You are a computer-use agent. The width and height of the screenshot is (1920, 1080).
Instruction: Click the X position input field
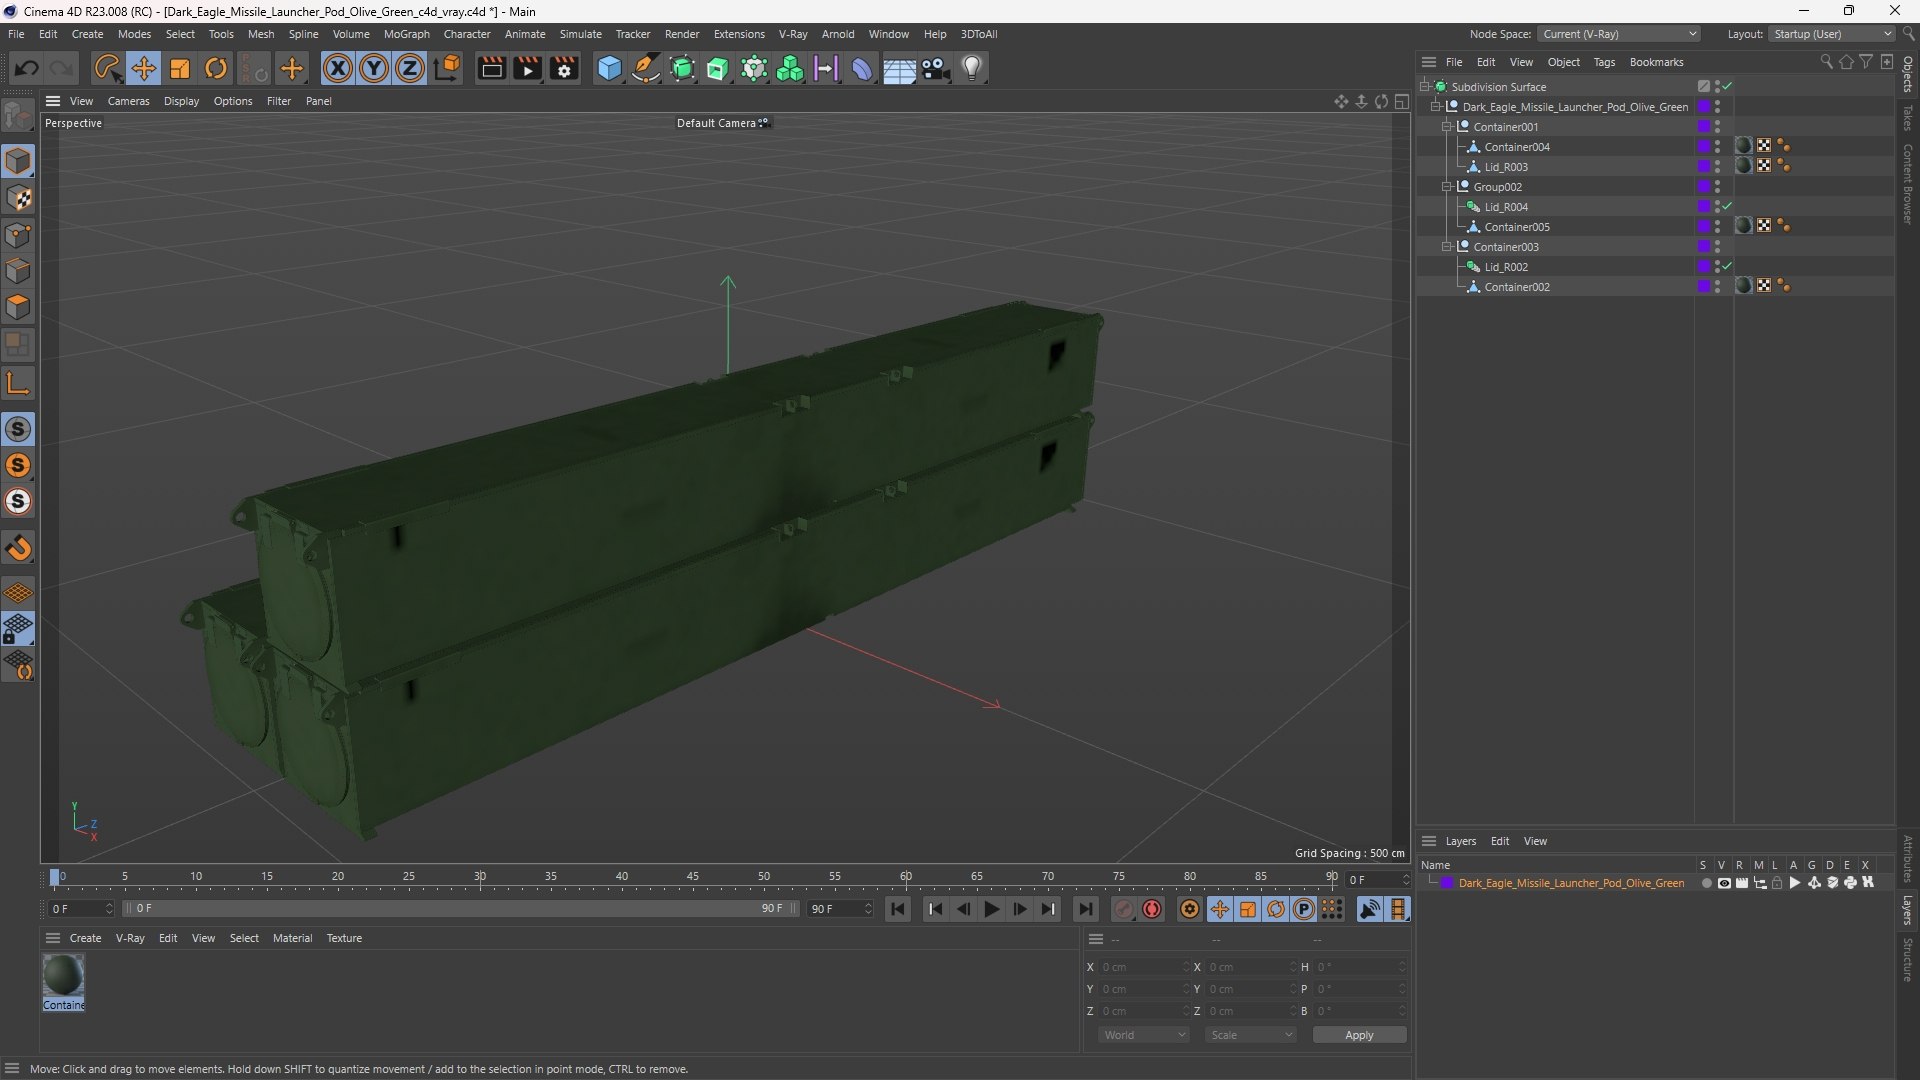(1143, 967)
